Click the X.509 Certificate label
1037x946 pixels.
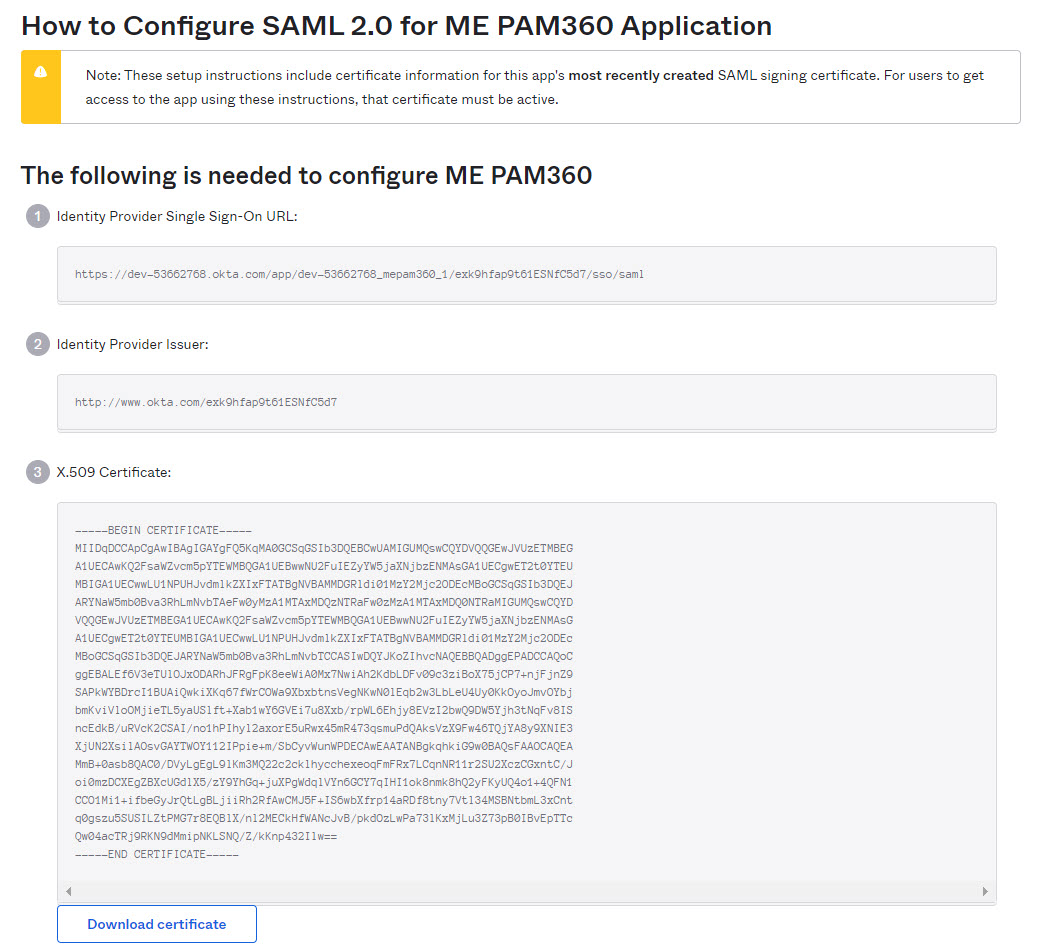pyautogui.click(x=114, y=472)
